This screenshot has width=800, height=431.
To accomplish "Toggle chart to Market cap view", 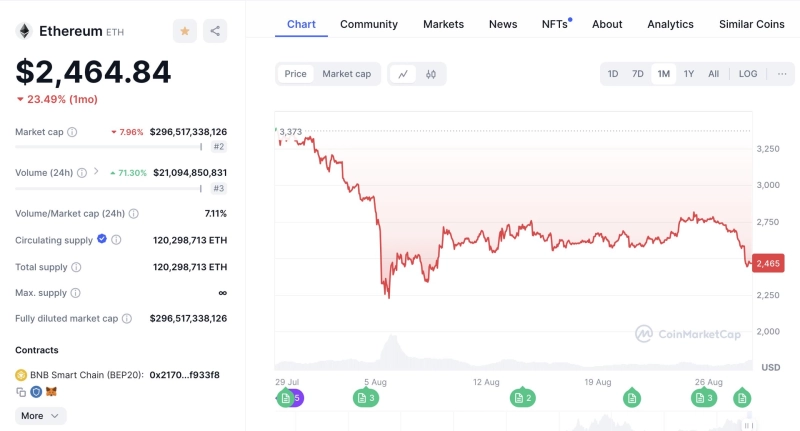I will click(346, 74).
